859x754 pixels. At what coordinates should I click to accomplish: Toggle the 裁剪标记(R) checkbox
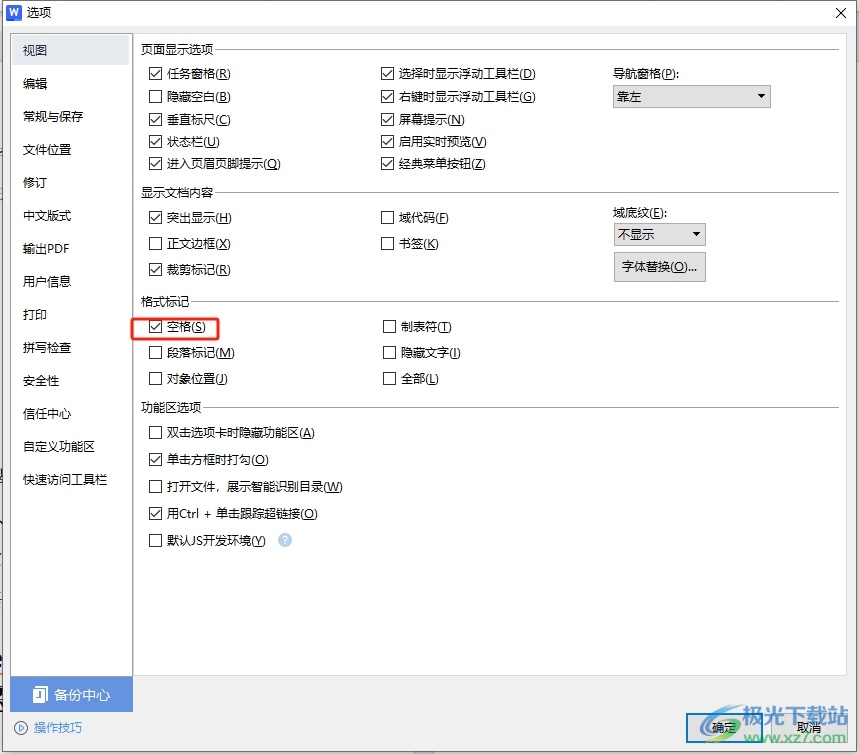[x=156, y=270]
